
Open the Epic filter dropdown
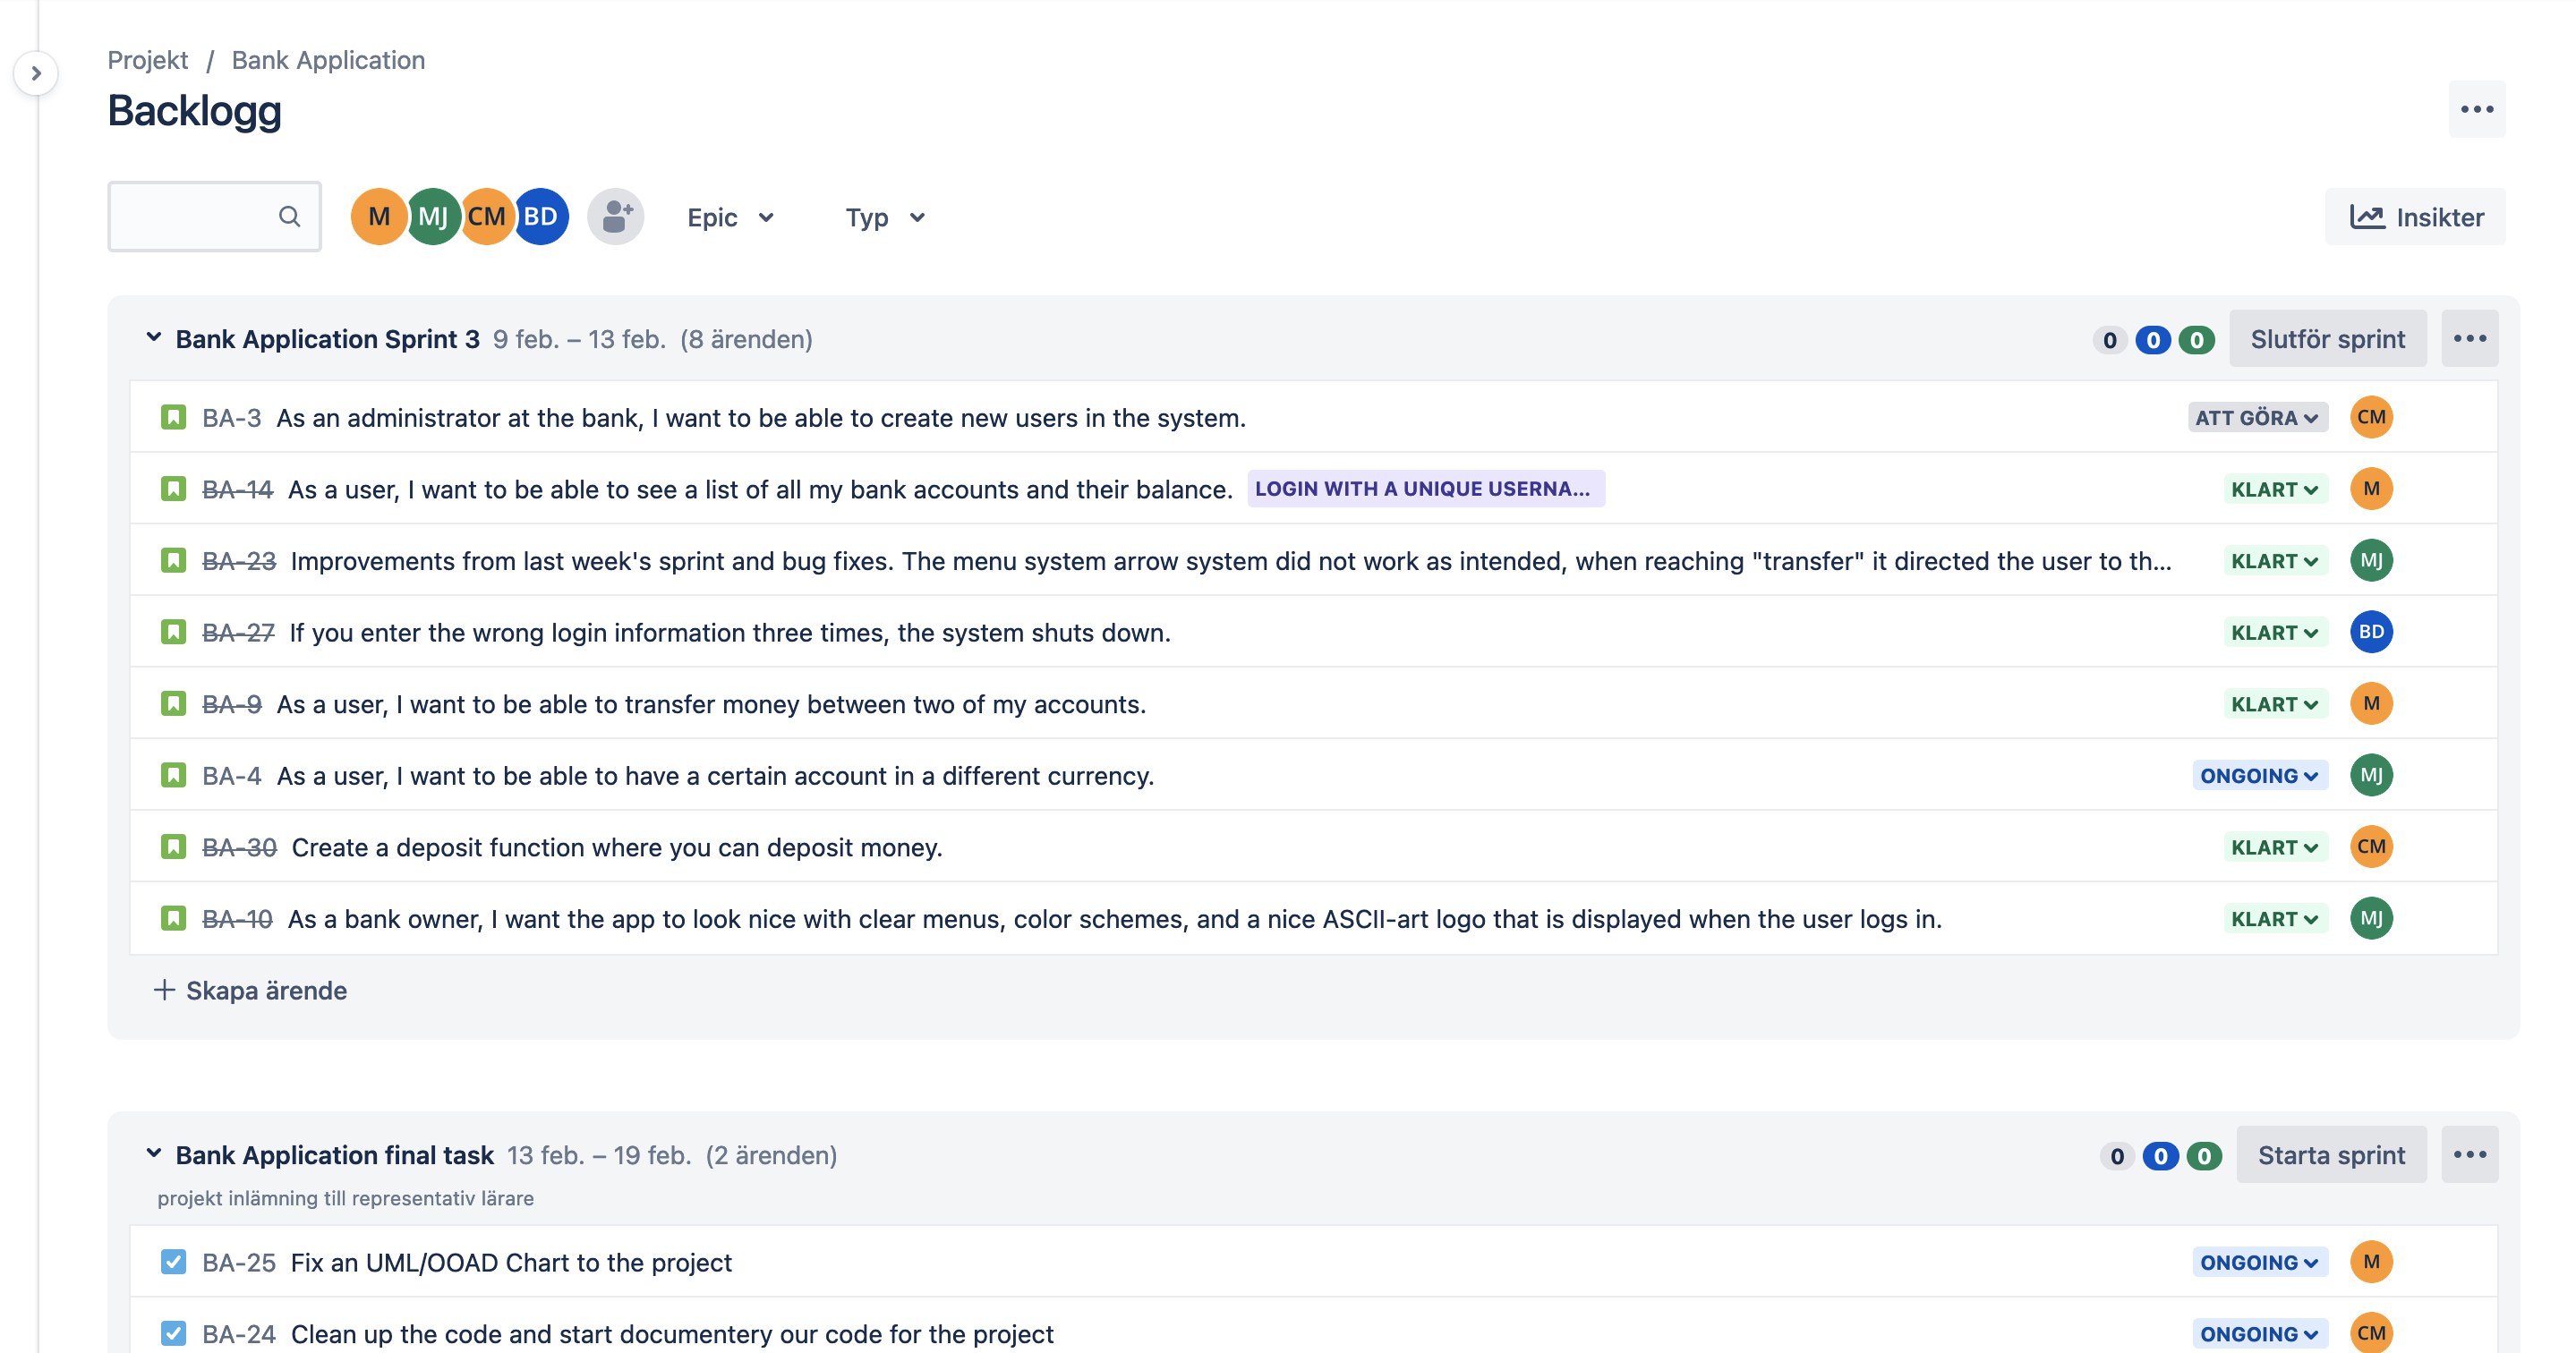pyautogui.click(x=730, y=217)
